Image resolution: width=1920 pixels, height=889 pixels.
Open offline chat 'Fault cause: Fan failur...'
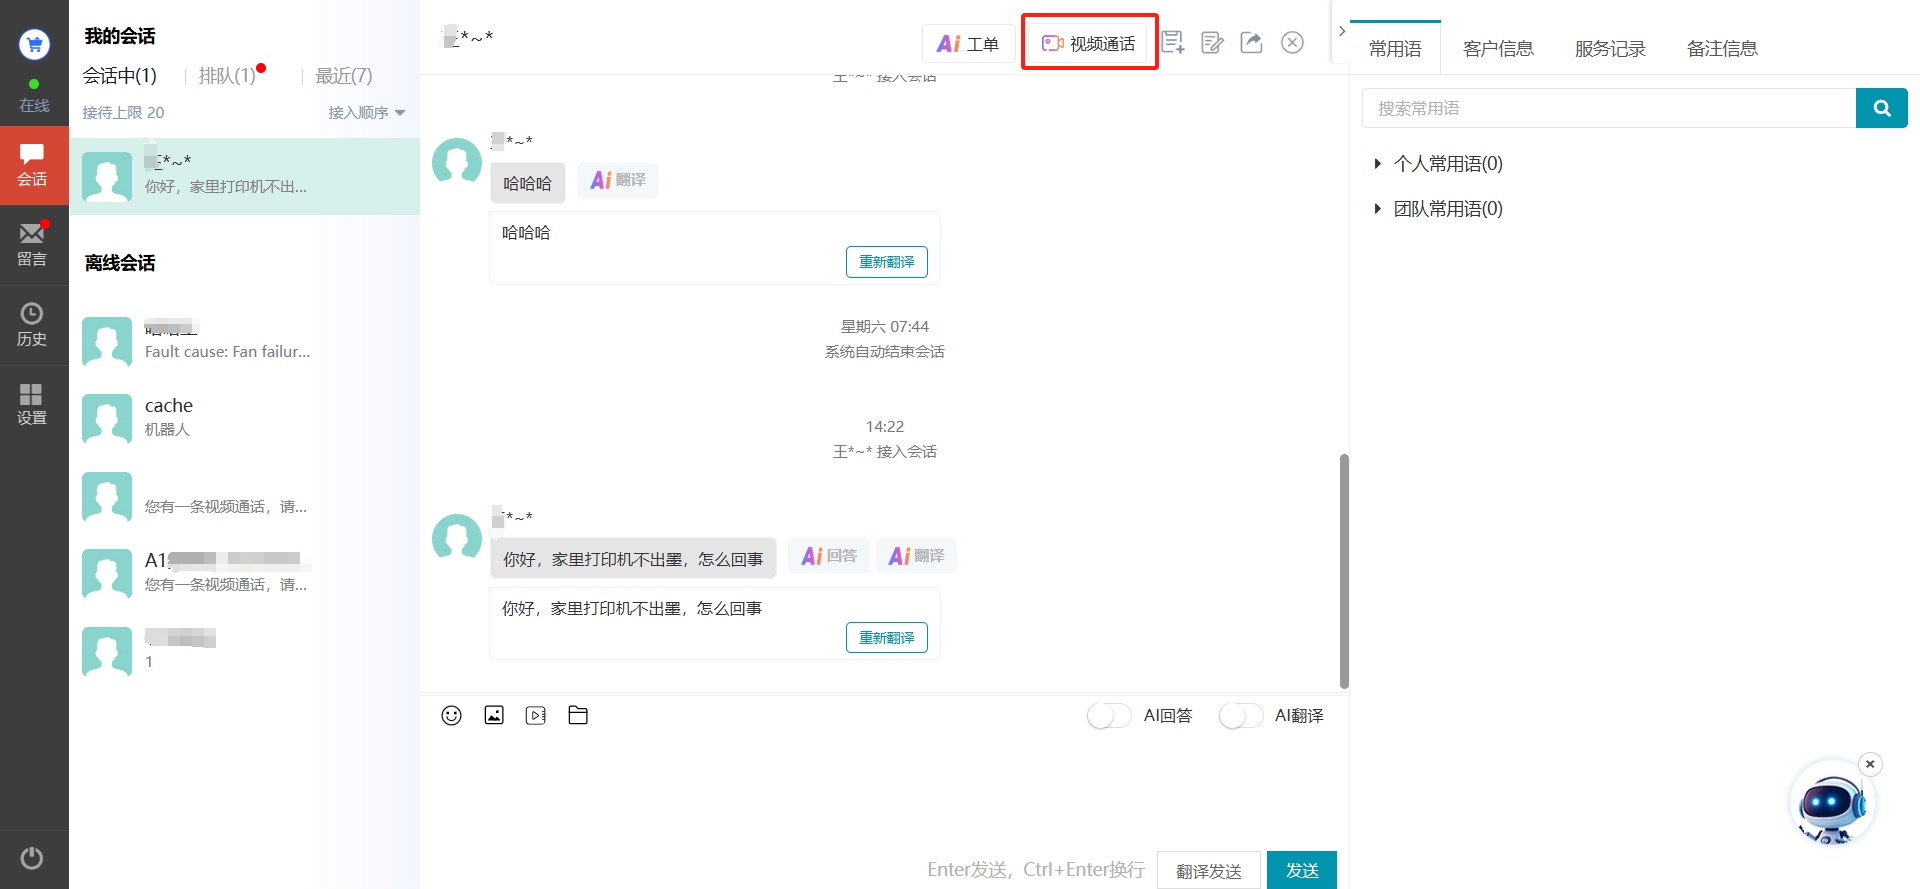point(245,341)
